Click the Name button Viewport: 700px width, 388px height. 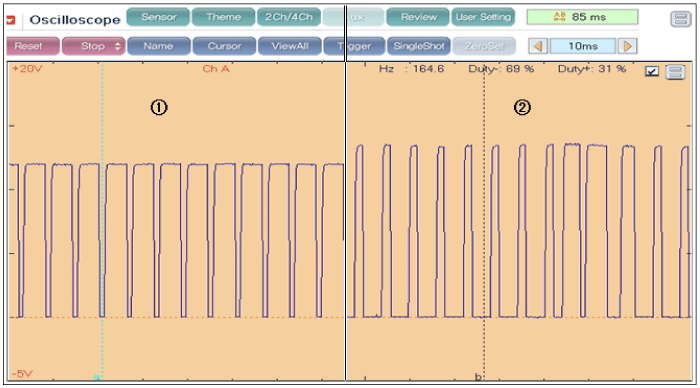(158, 46)
